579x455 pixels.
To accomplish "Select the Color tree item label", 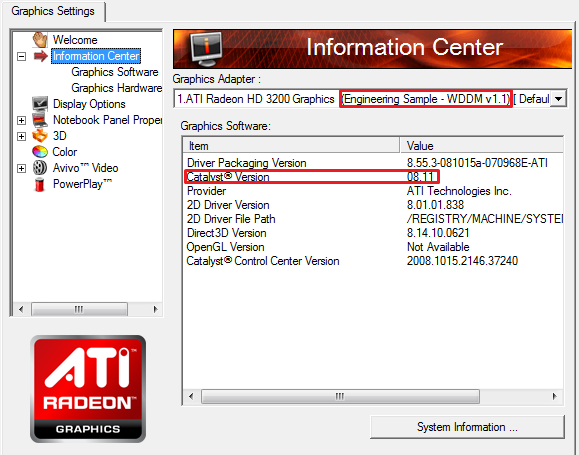I will 65,152.
